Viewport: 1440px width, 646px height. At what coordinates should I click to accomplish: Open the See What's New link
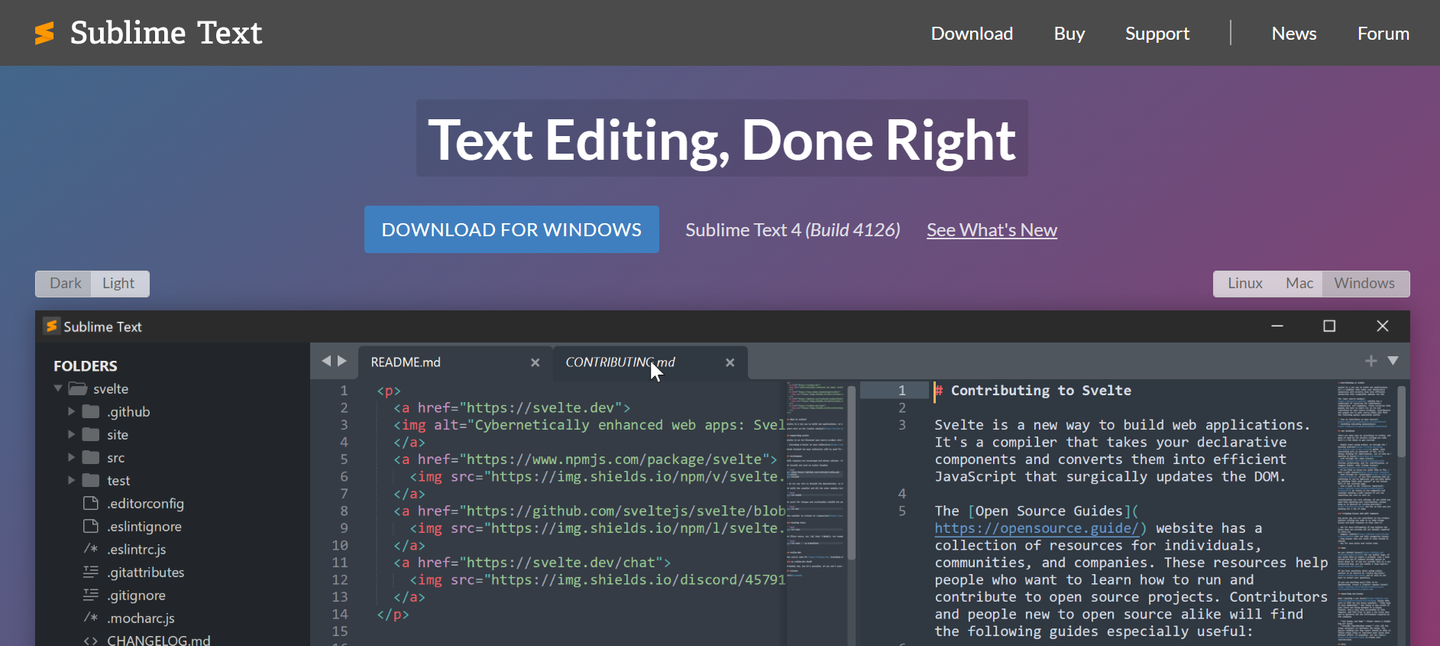pos(992,230)
